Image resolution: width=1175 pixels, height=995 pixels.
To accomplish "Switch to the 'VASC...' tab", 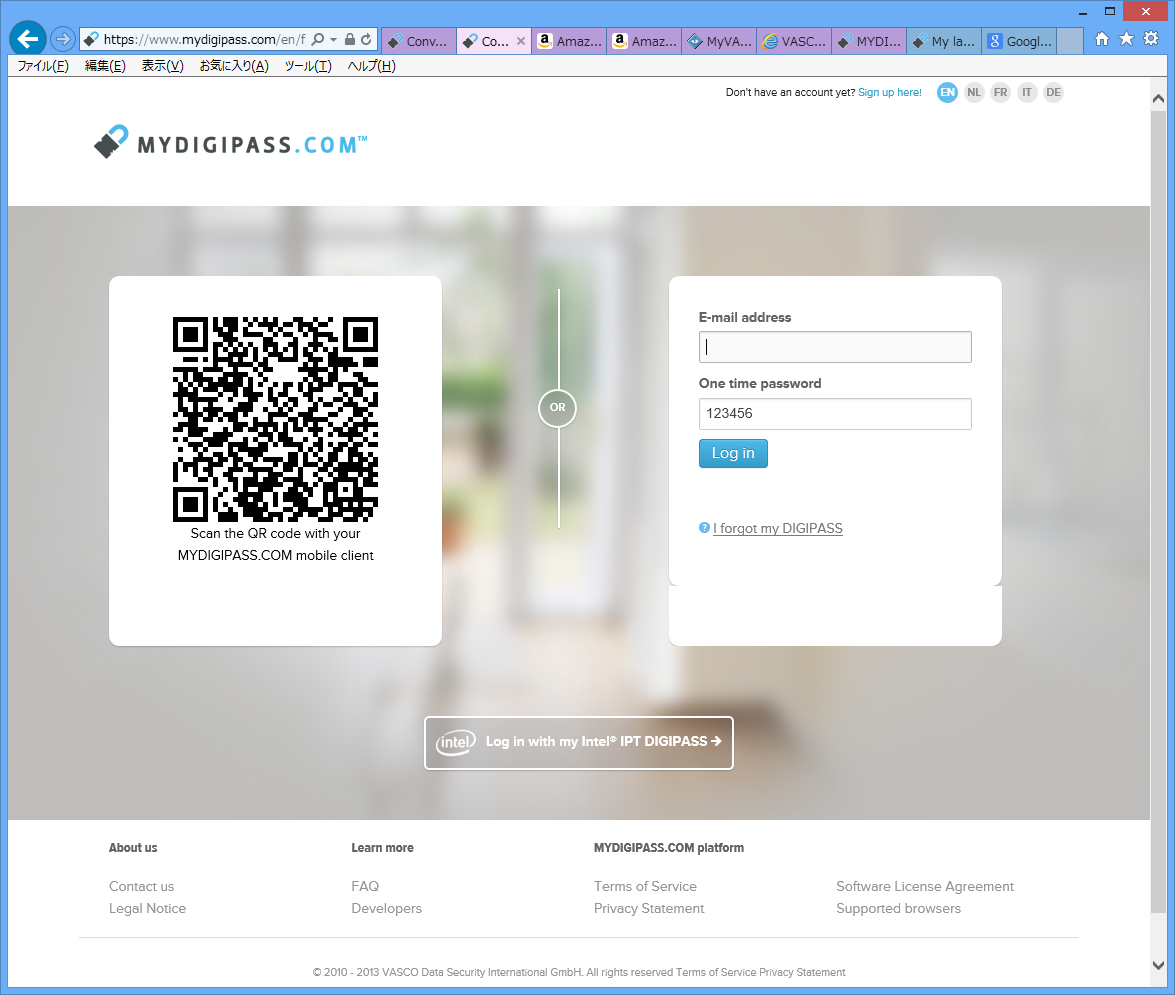I will tap(794, 41).
